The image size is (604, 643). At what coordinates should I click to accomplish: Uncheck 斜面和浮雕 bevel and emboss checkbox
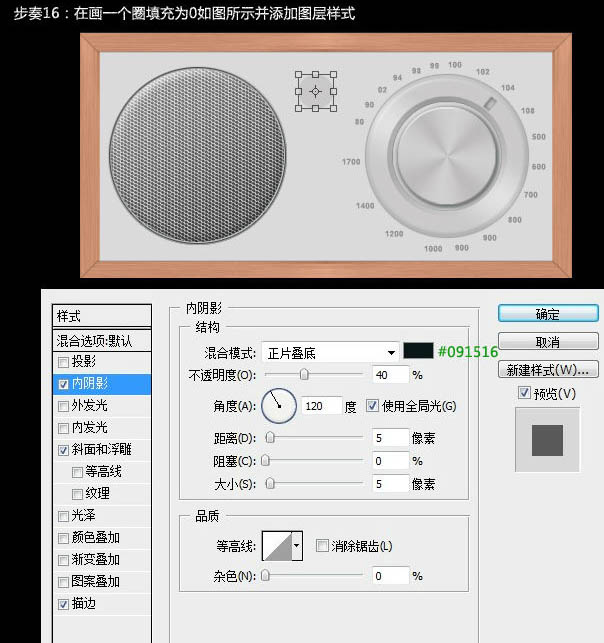pyautogui.click(x=63, y=450)
